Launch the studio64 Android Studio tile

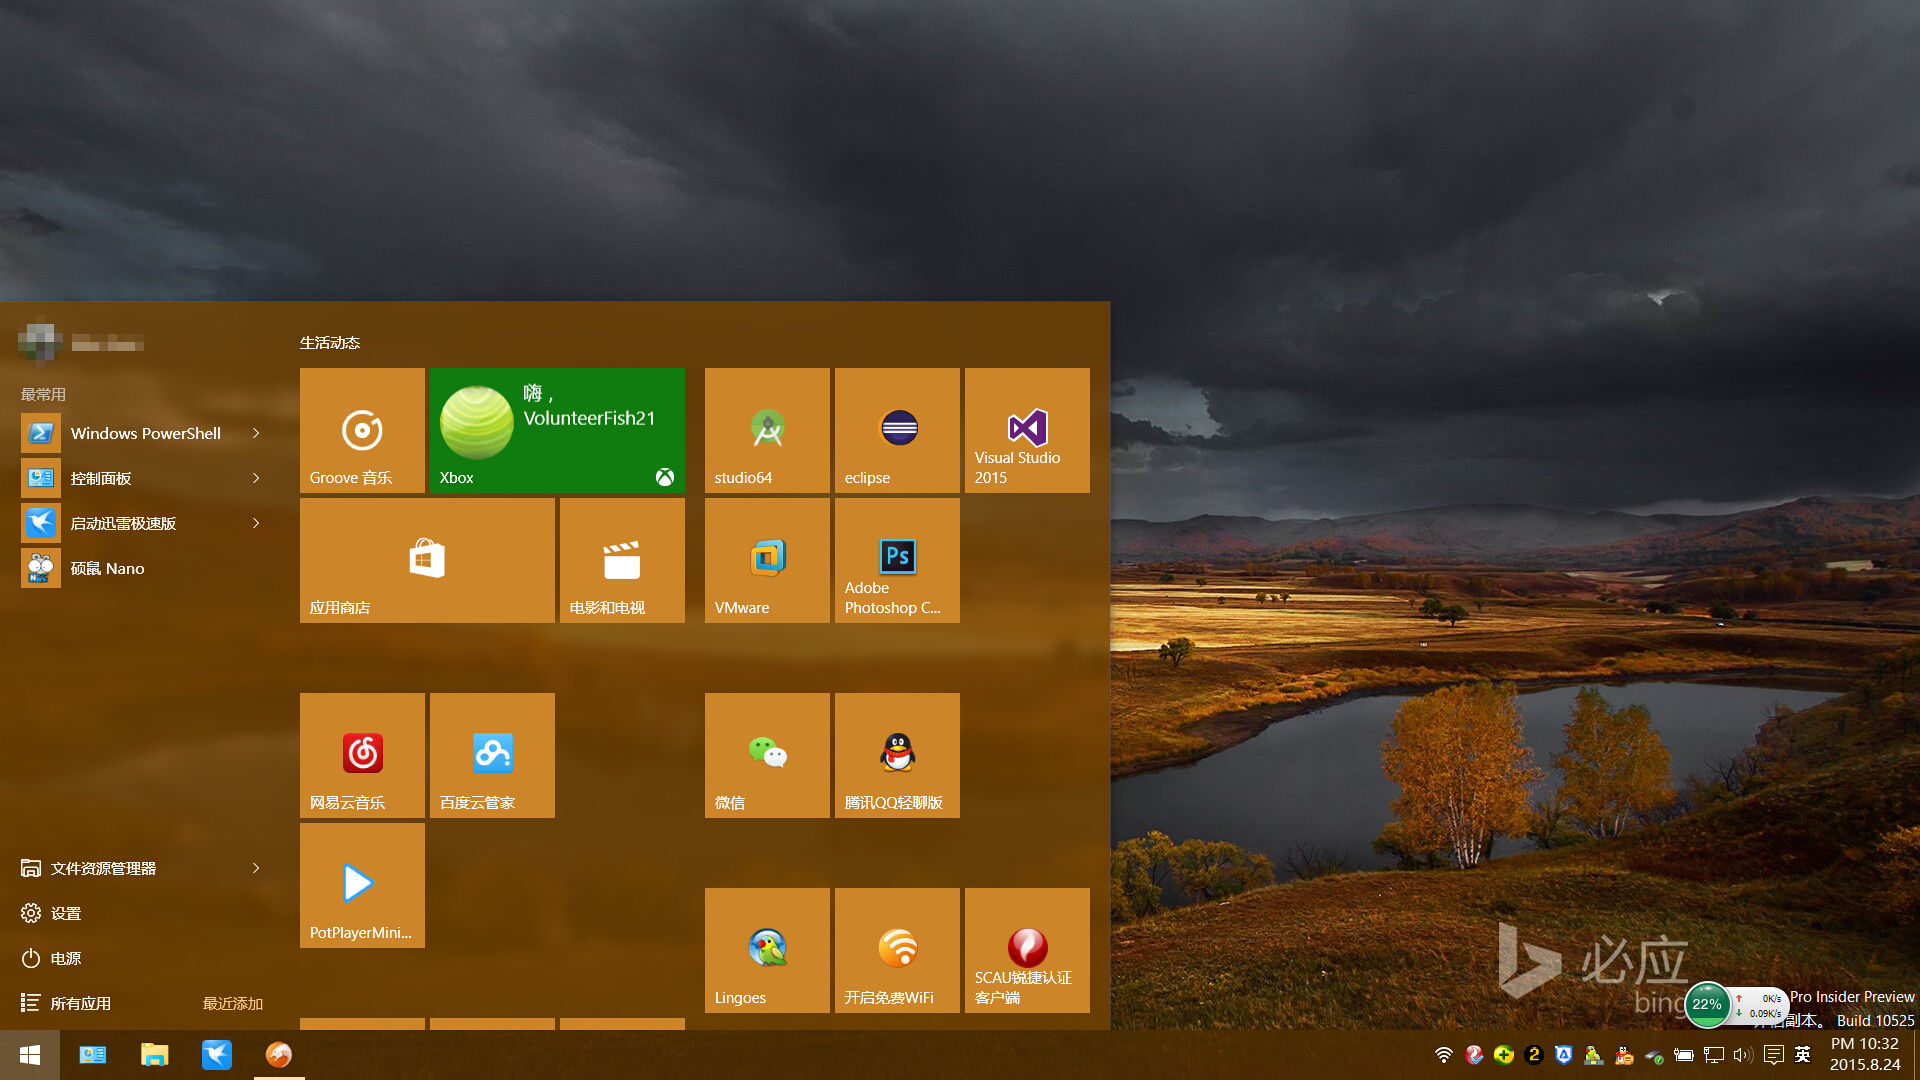(x=767, y=430)
